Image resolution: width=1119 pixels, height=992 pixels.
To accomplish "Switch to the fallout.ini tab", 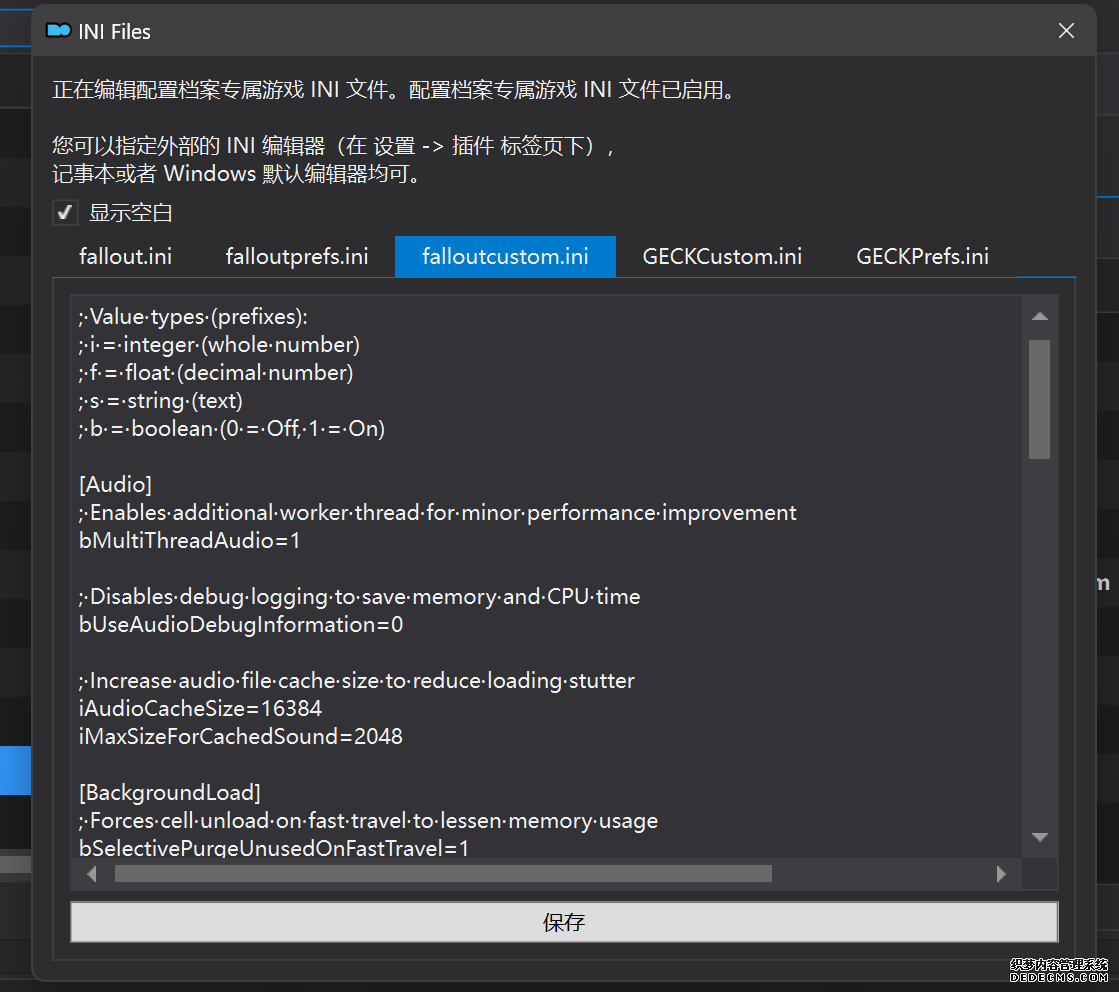I will click(125, 257).
